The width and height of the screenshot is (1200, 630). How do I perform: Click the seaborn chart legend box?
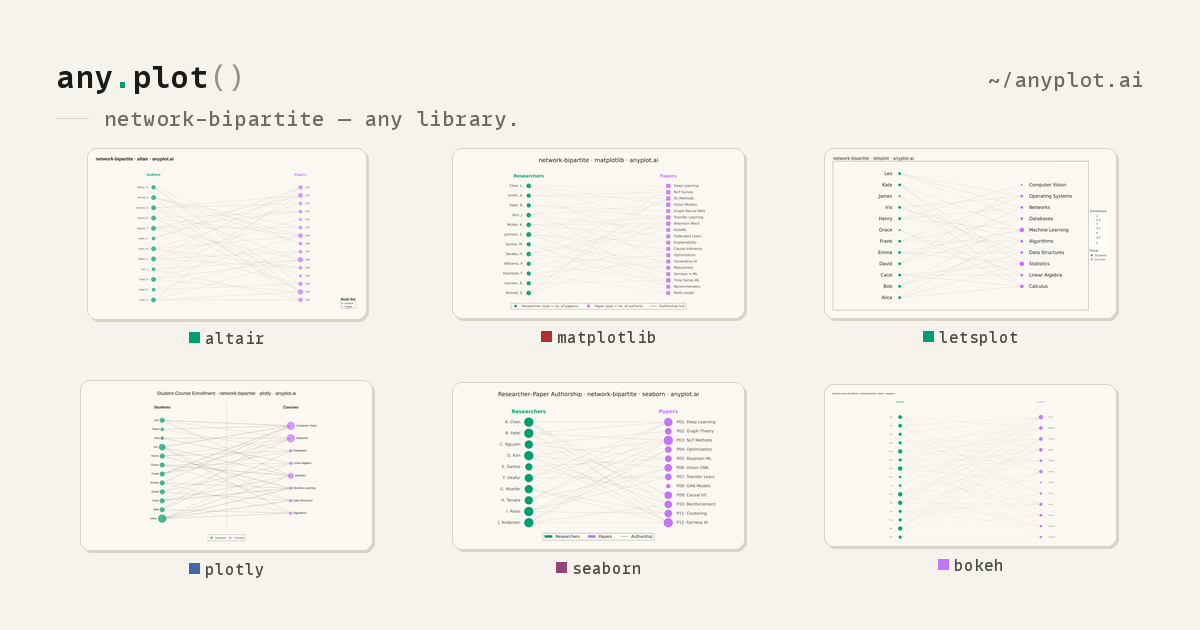(598, 537)
